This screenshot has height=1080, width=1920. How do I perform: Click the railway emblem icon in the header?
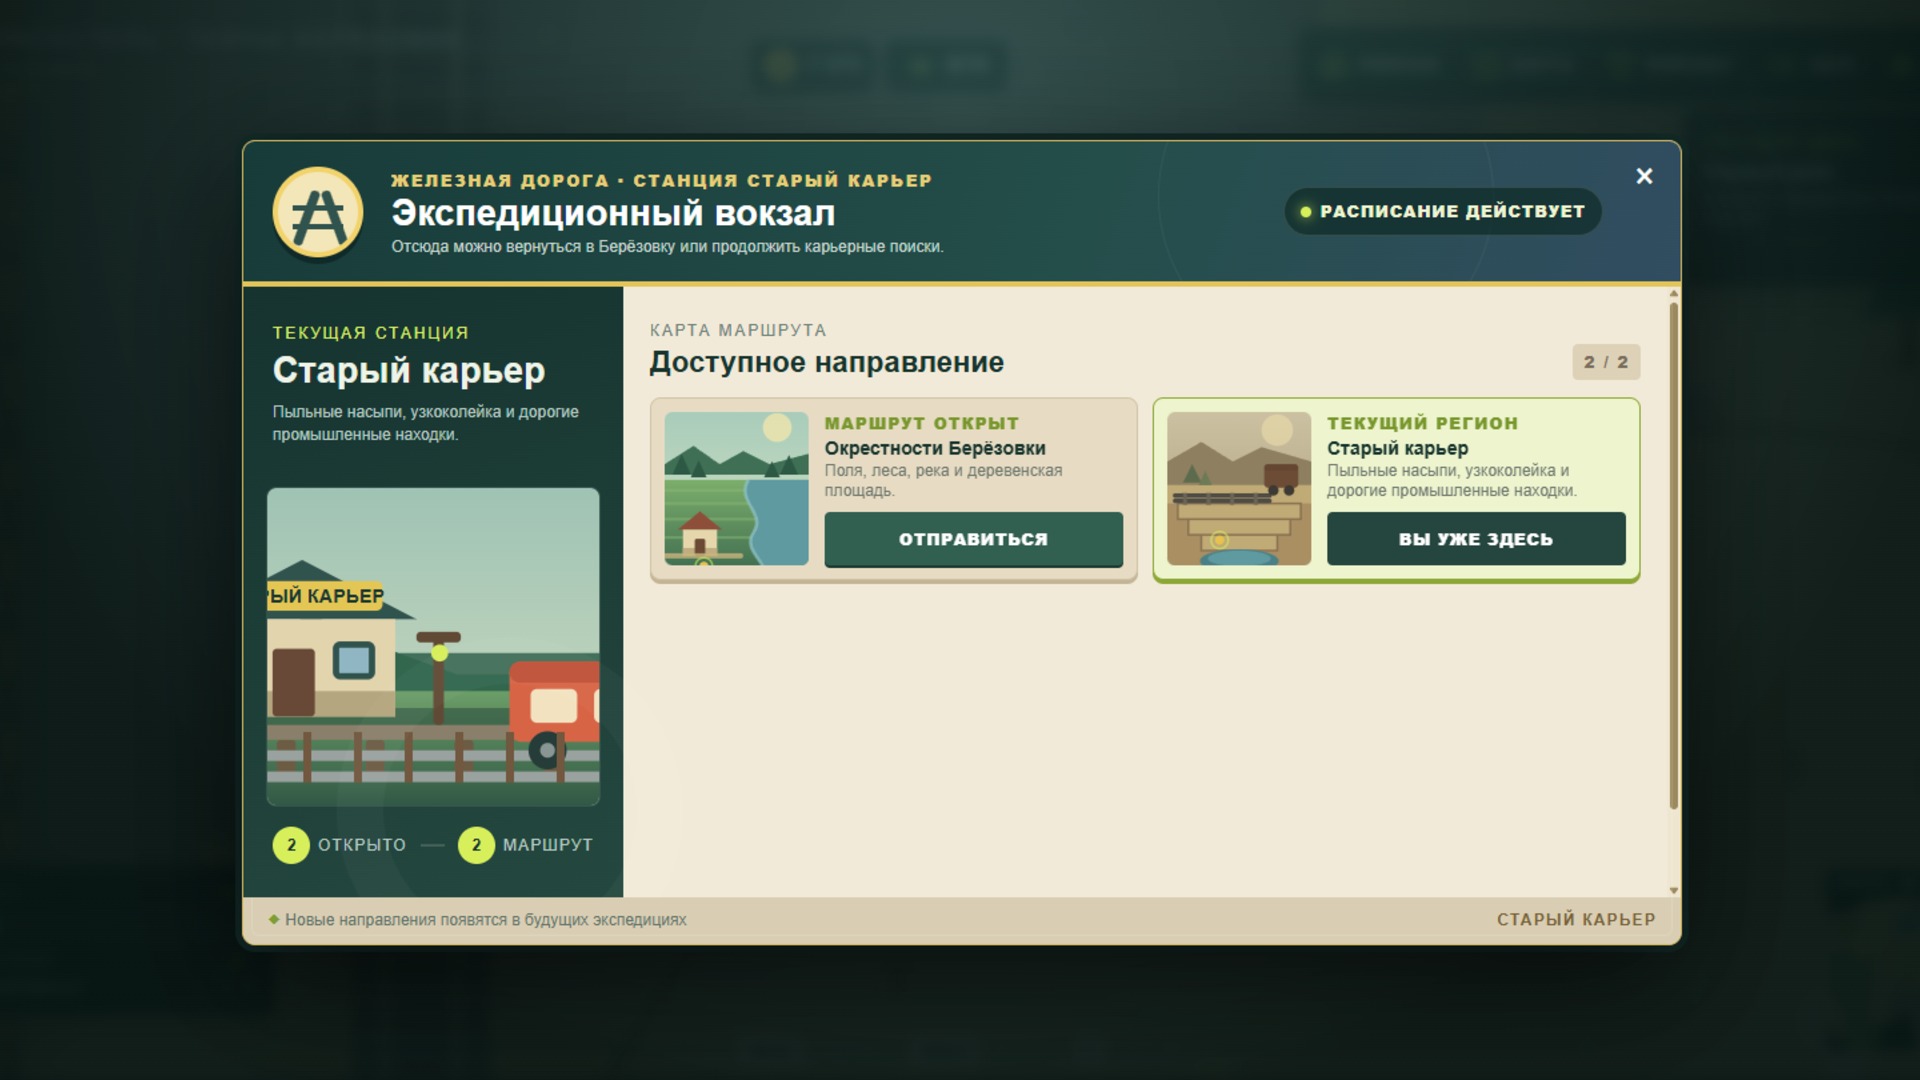[318, 212]
